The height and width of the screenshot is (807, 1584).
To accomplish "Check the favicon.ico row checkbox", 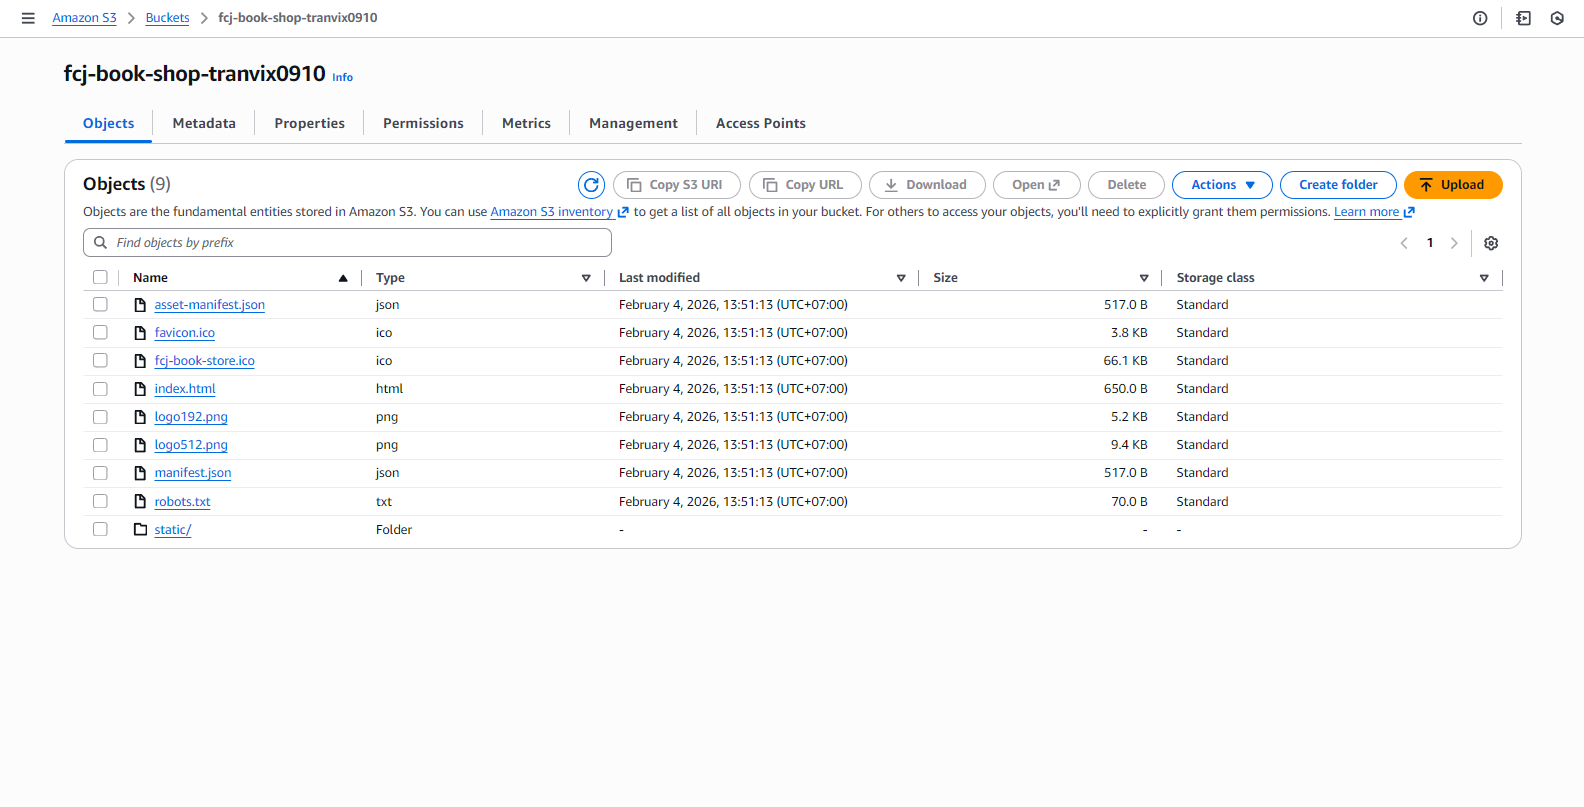I will [x=100, y=332].
